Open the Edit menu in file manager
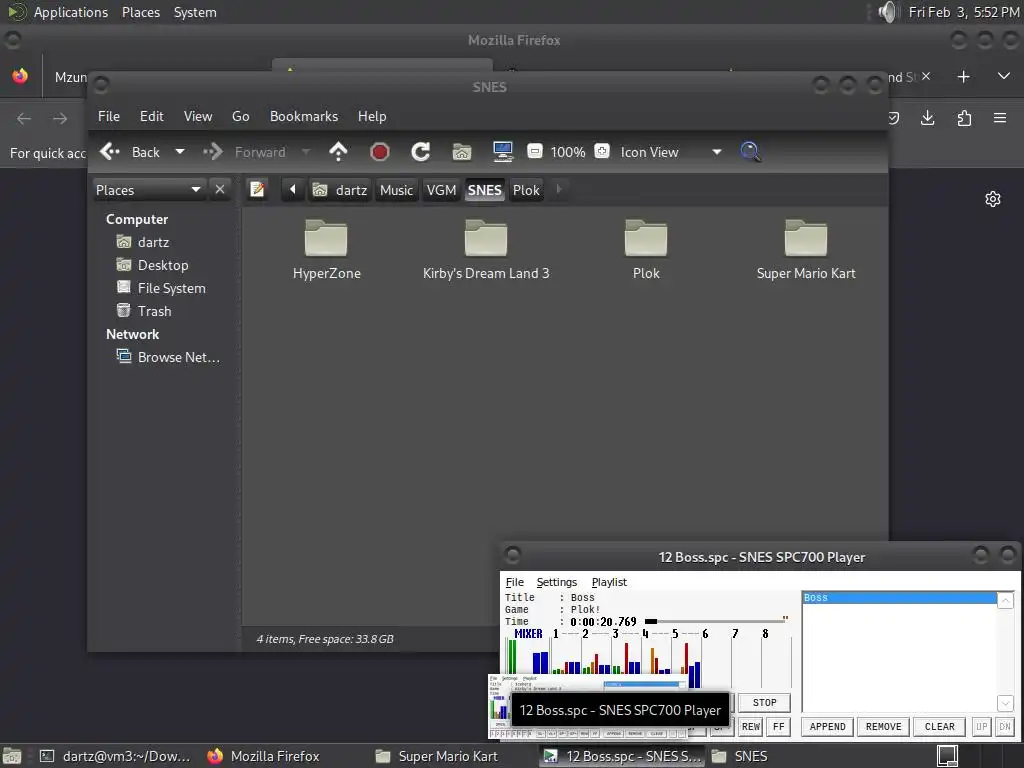The height and width of the screenshot is (768, 1024). 152,116
